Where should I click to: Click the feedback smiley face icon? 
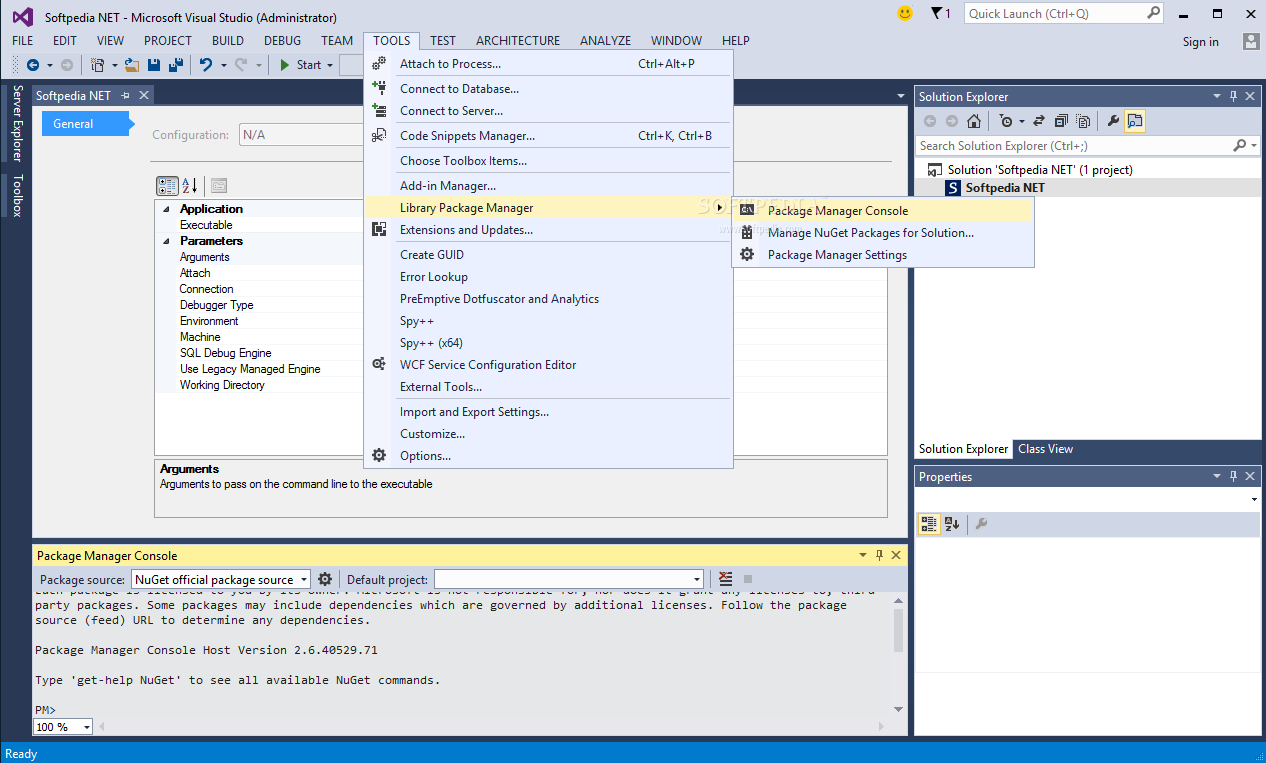point(905,13)
